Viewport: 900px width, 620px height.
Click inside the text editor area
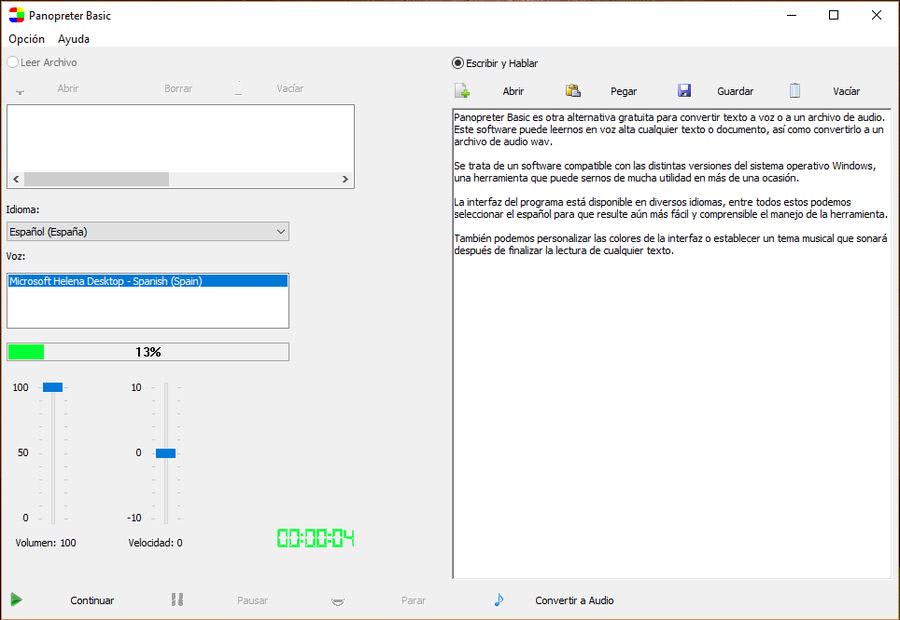click(670, 400)
